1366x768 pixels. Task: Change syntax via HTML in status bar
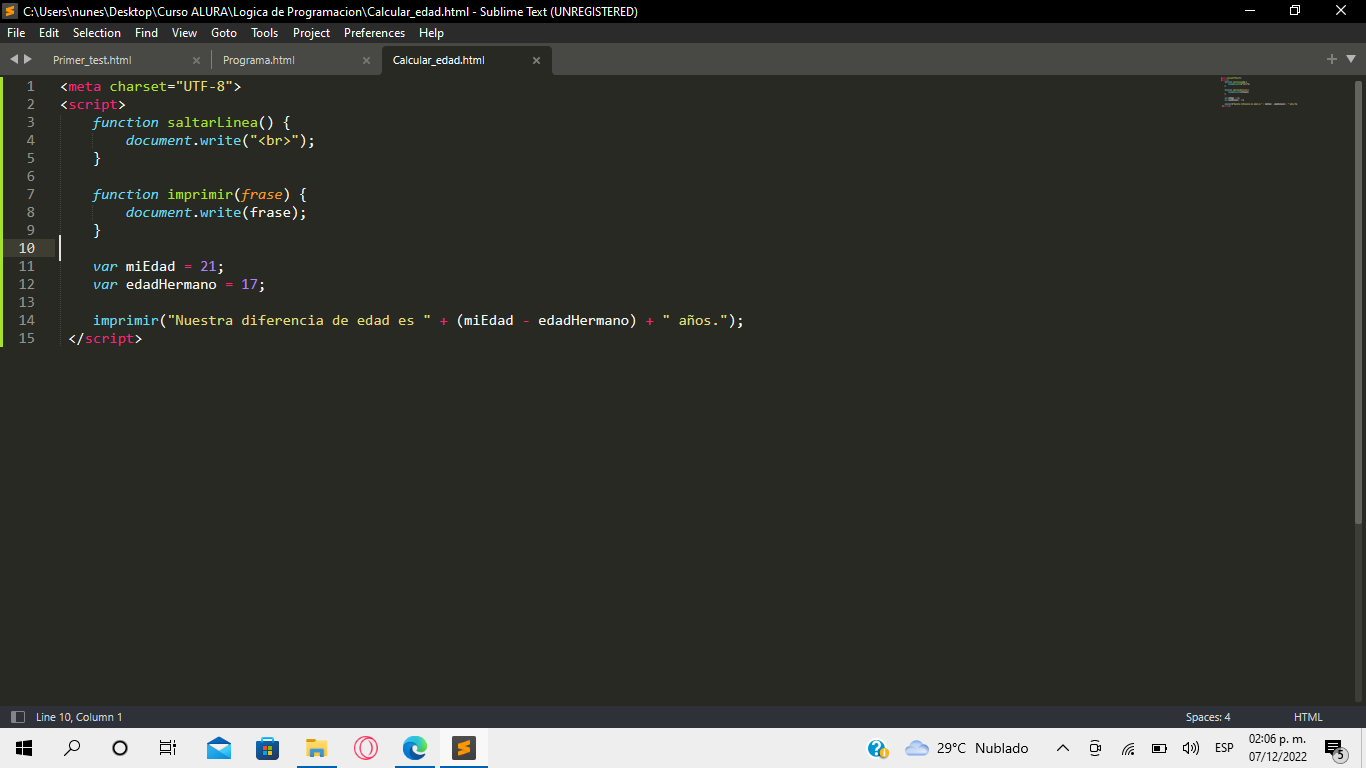tap(1308, 717)
